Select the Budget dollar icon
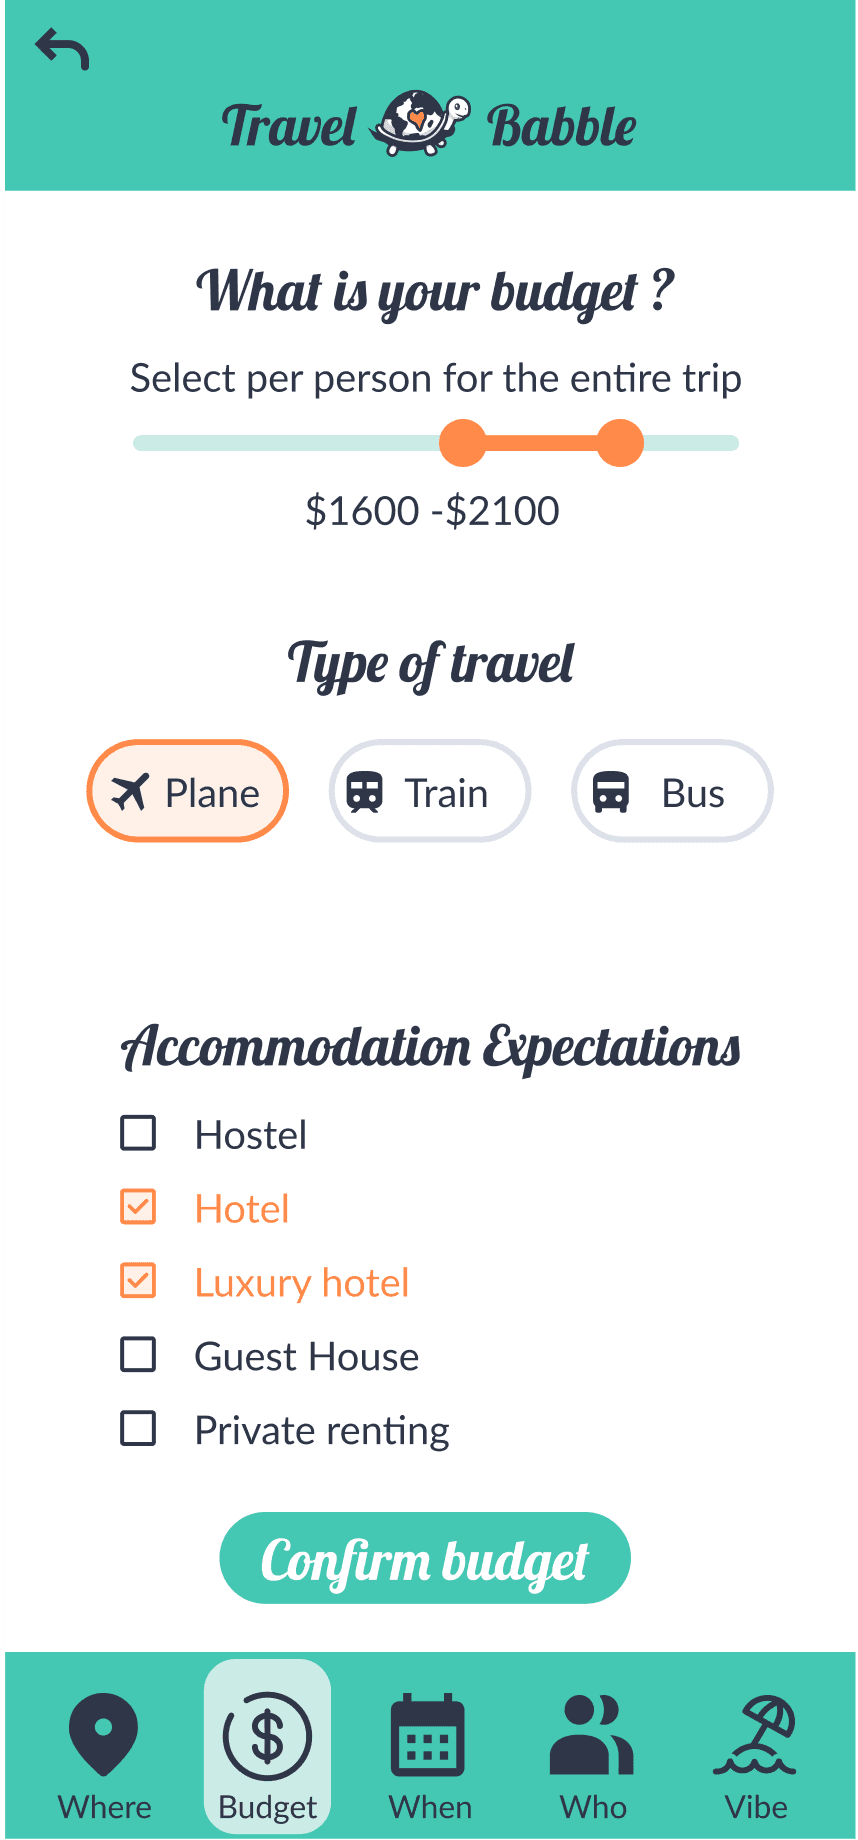 tap(267, 1736)
